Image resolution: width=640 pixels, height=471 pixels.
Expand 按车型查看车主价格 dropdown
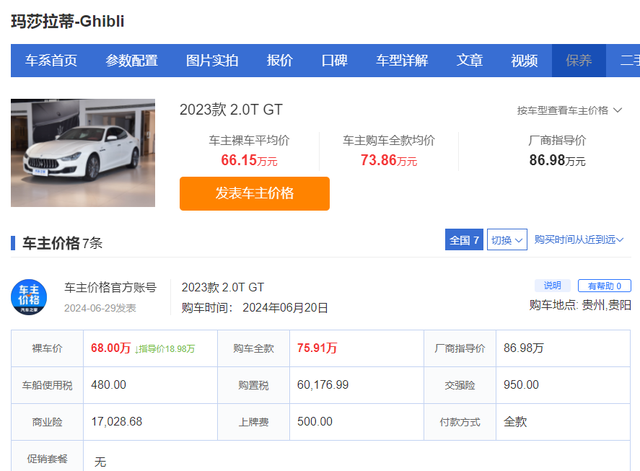click(569, 110)
